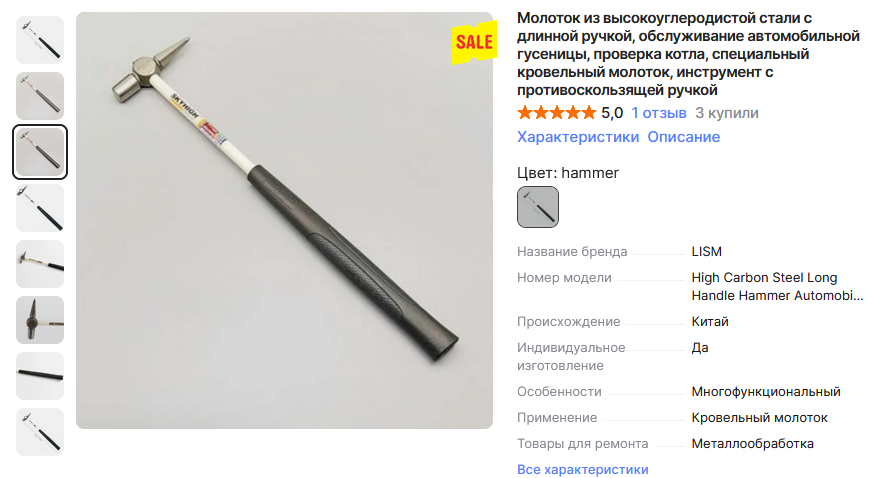Open the 1 отзыв reviews link
Image resolution: width=884 pixels, height=478 pixels.
(x=658, y=113)
